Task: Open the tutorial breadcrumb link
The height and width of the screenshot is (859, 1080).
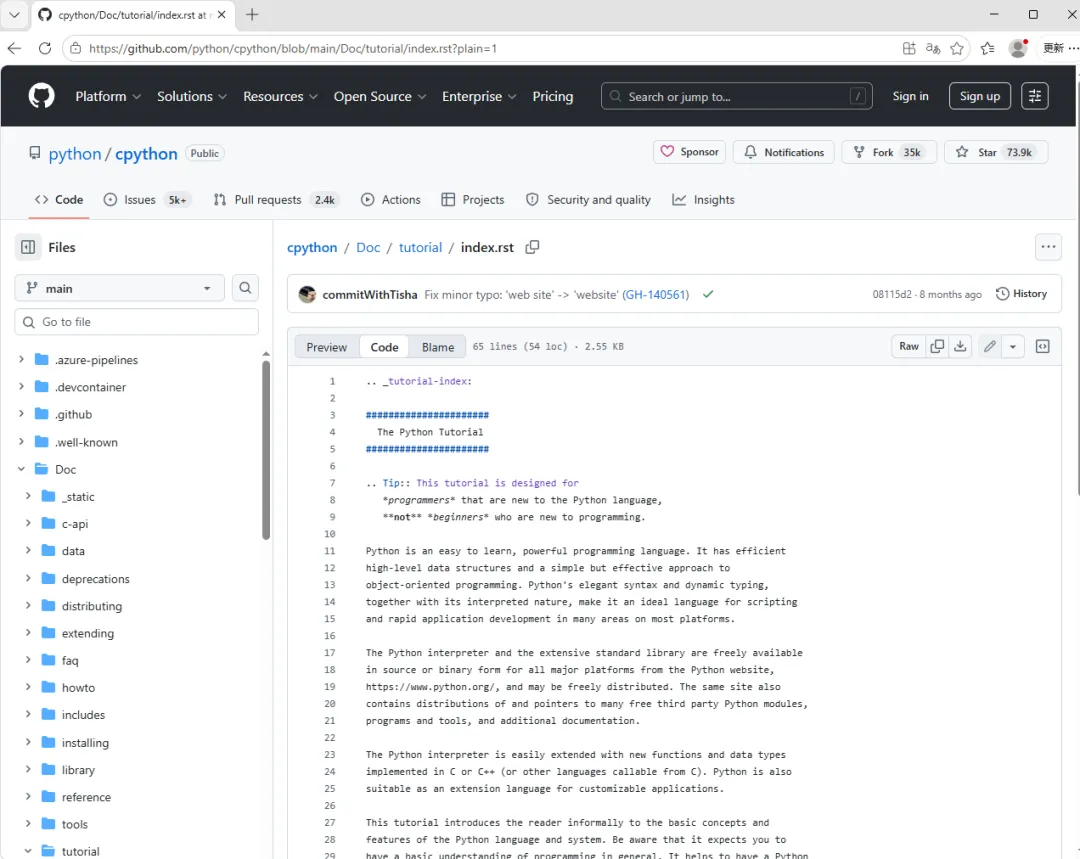Action: 420,247
